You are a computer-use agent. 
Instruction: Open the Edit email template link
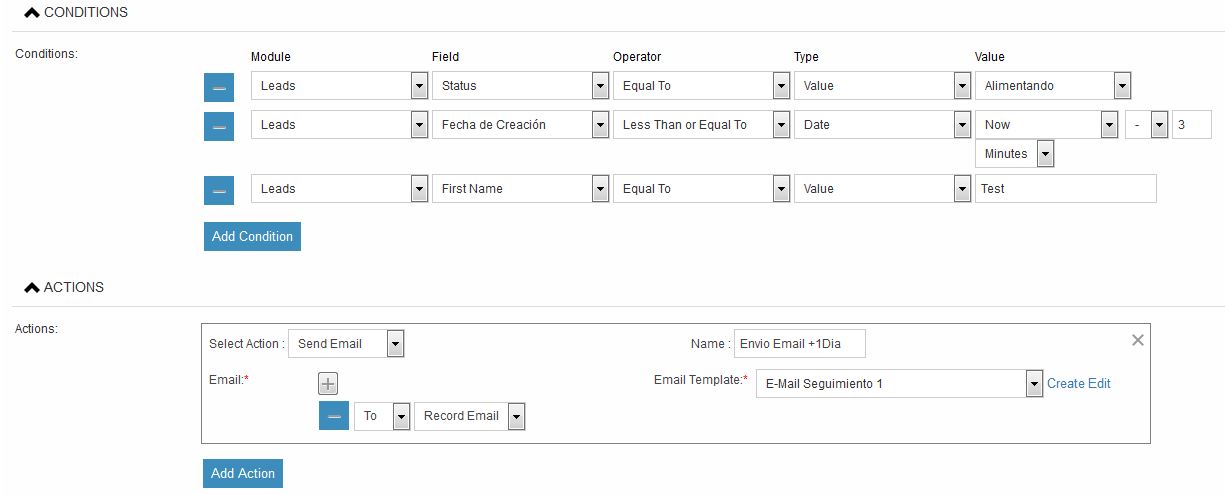[x=1100, y=384]
